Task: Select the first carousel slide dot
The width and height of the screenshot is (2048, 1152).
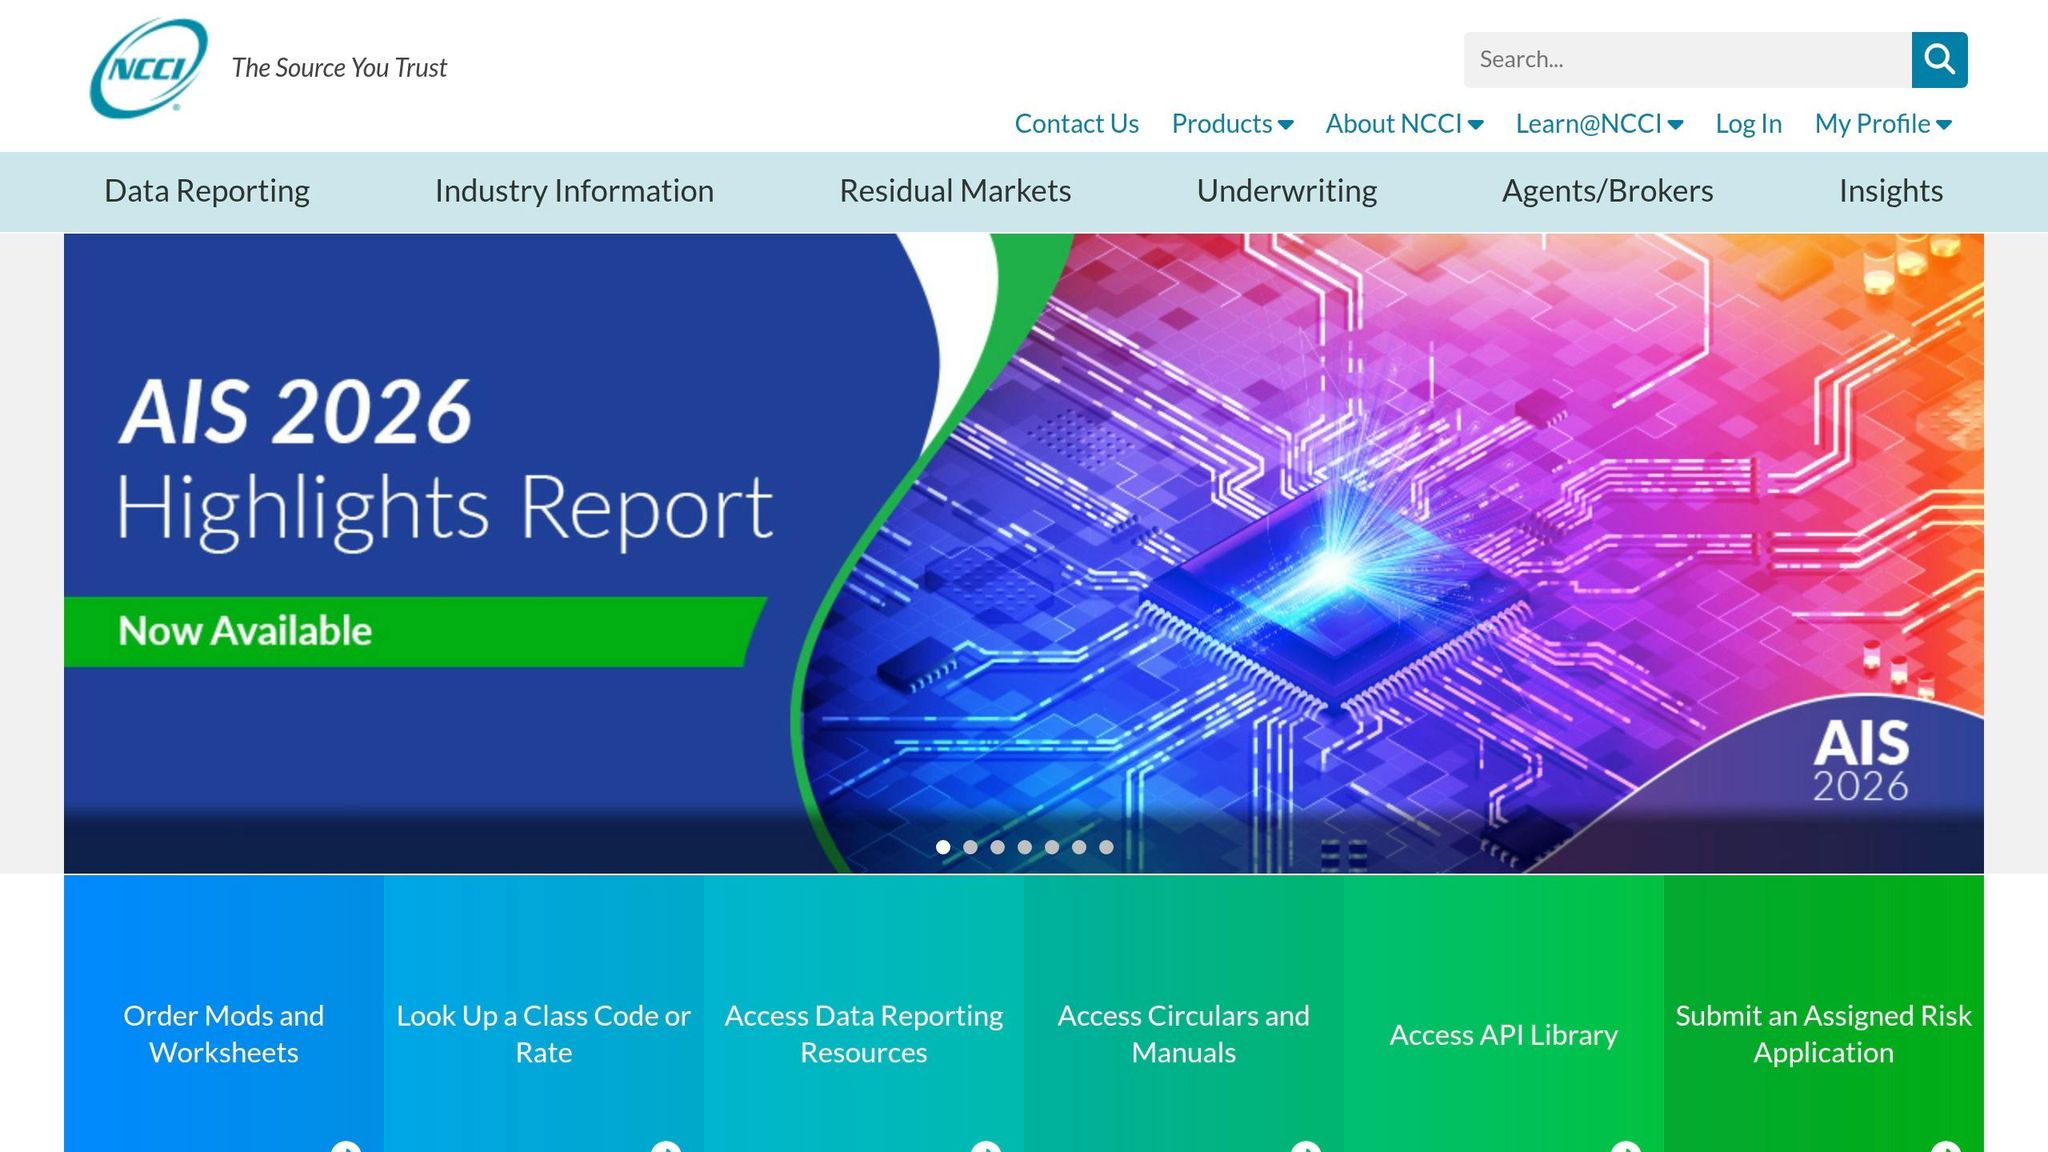Action: coord(943,847)
